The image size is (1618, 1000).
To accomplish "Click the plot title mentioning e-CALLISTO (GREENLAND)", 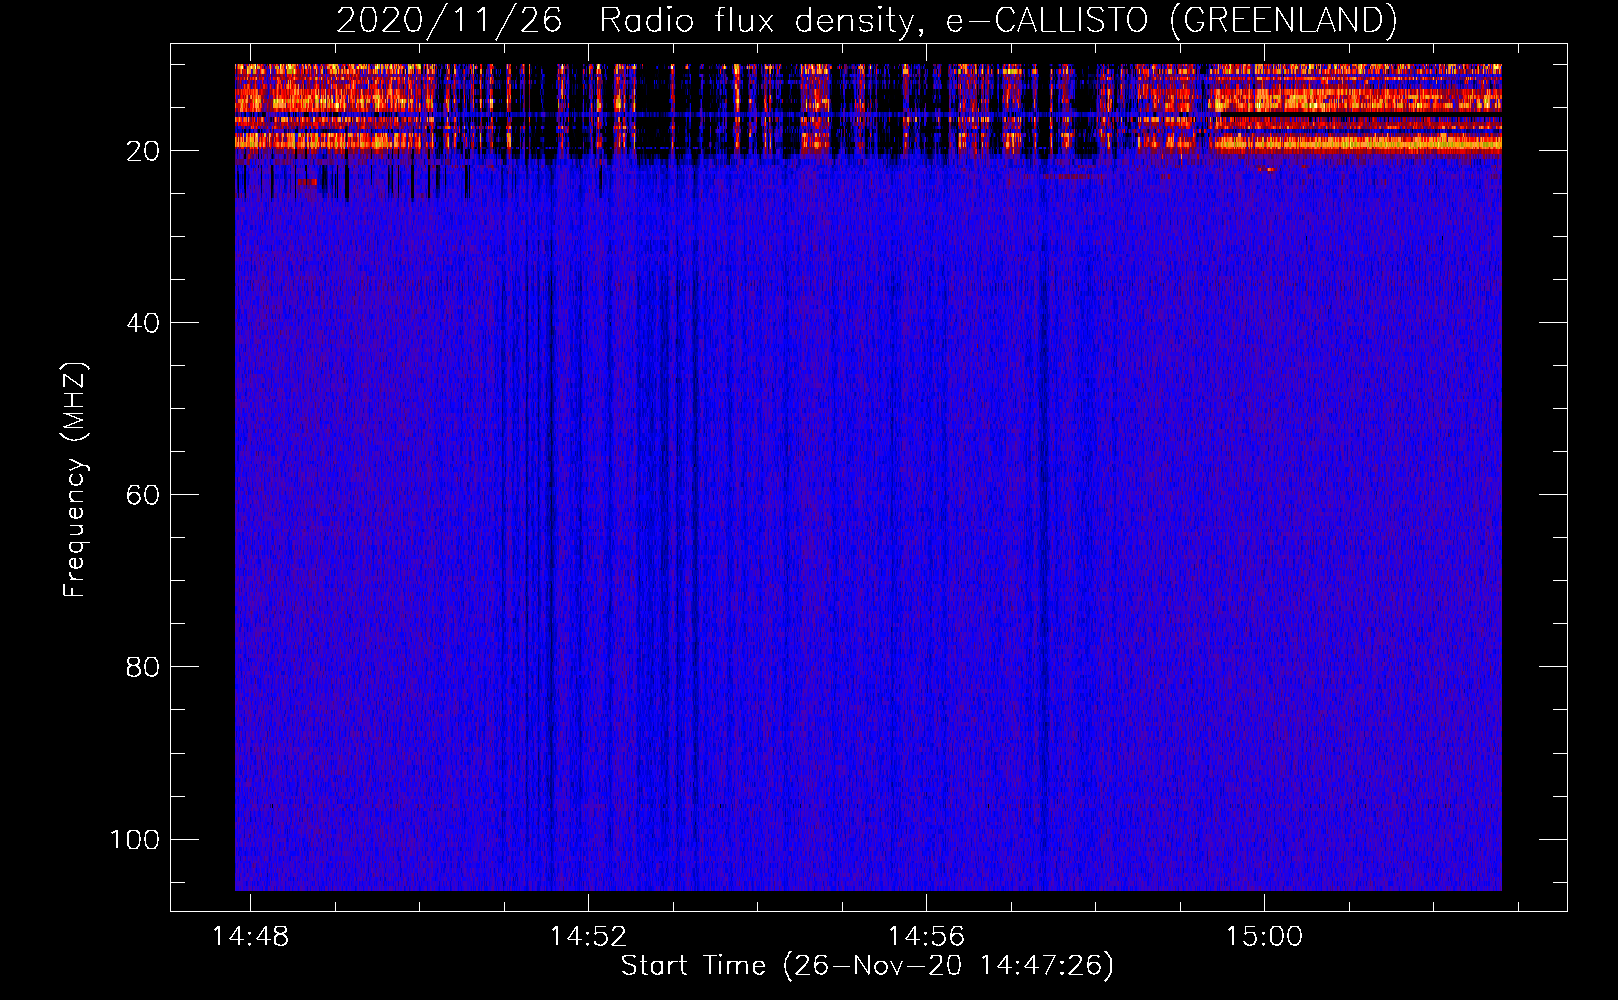I will click(x=866, y=20).
